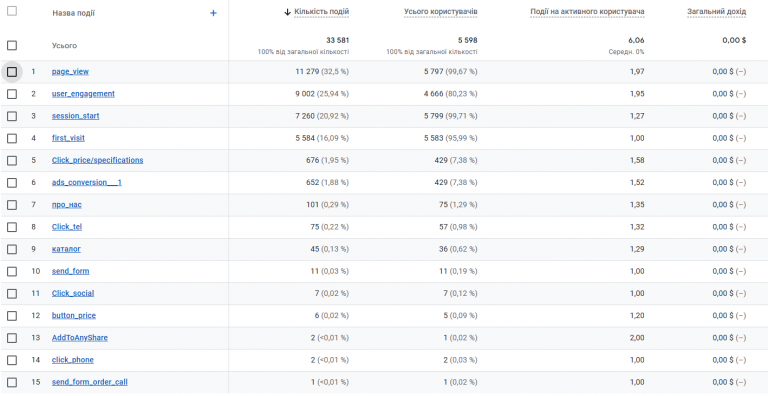
Task: Check the Усього totals row checkbox
Action: [12, 46]
